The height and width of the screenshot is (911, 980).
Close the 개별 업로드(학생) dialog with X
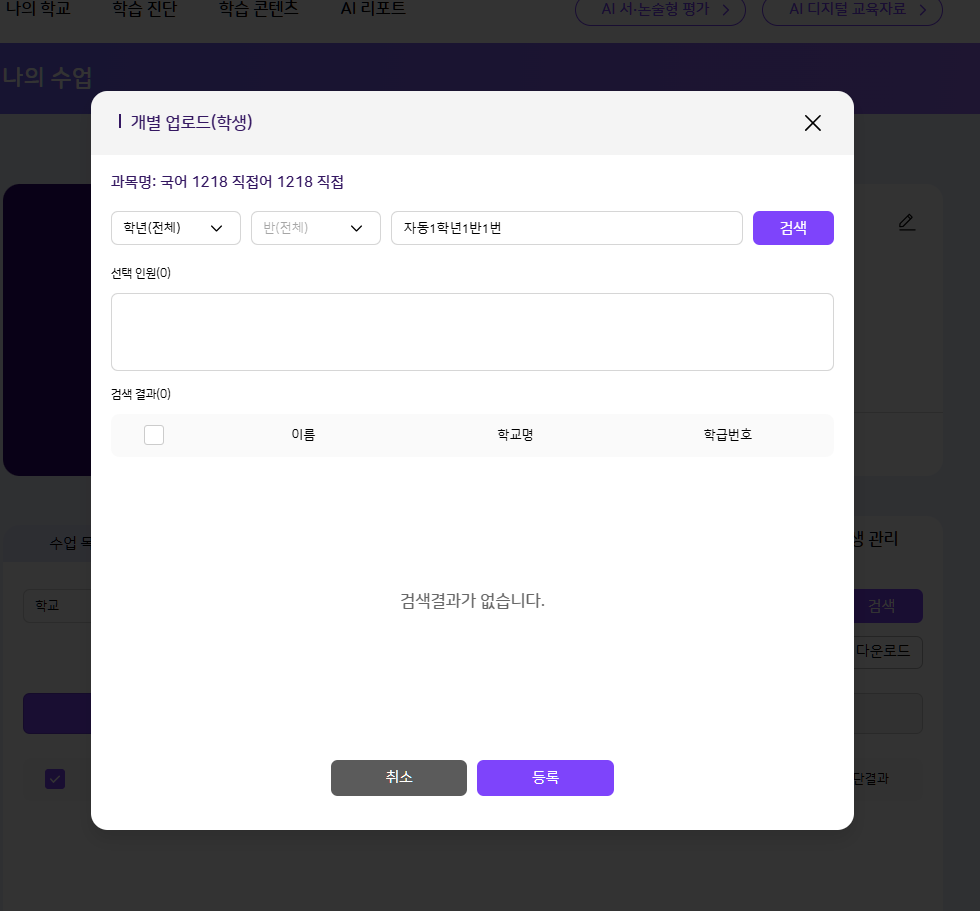pyautogui.click(x=812, y=123)
